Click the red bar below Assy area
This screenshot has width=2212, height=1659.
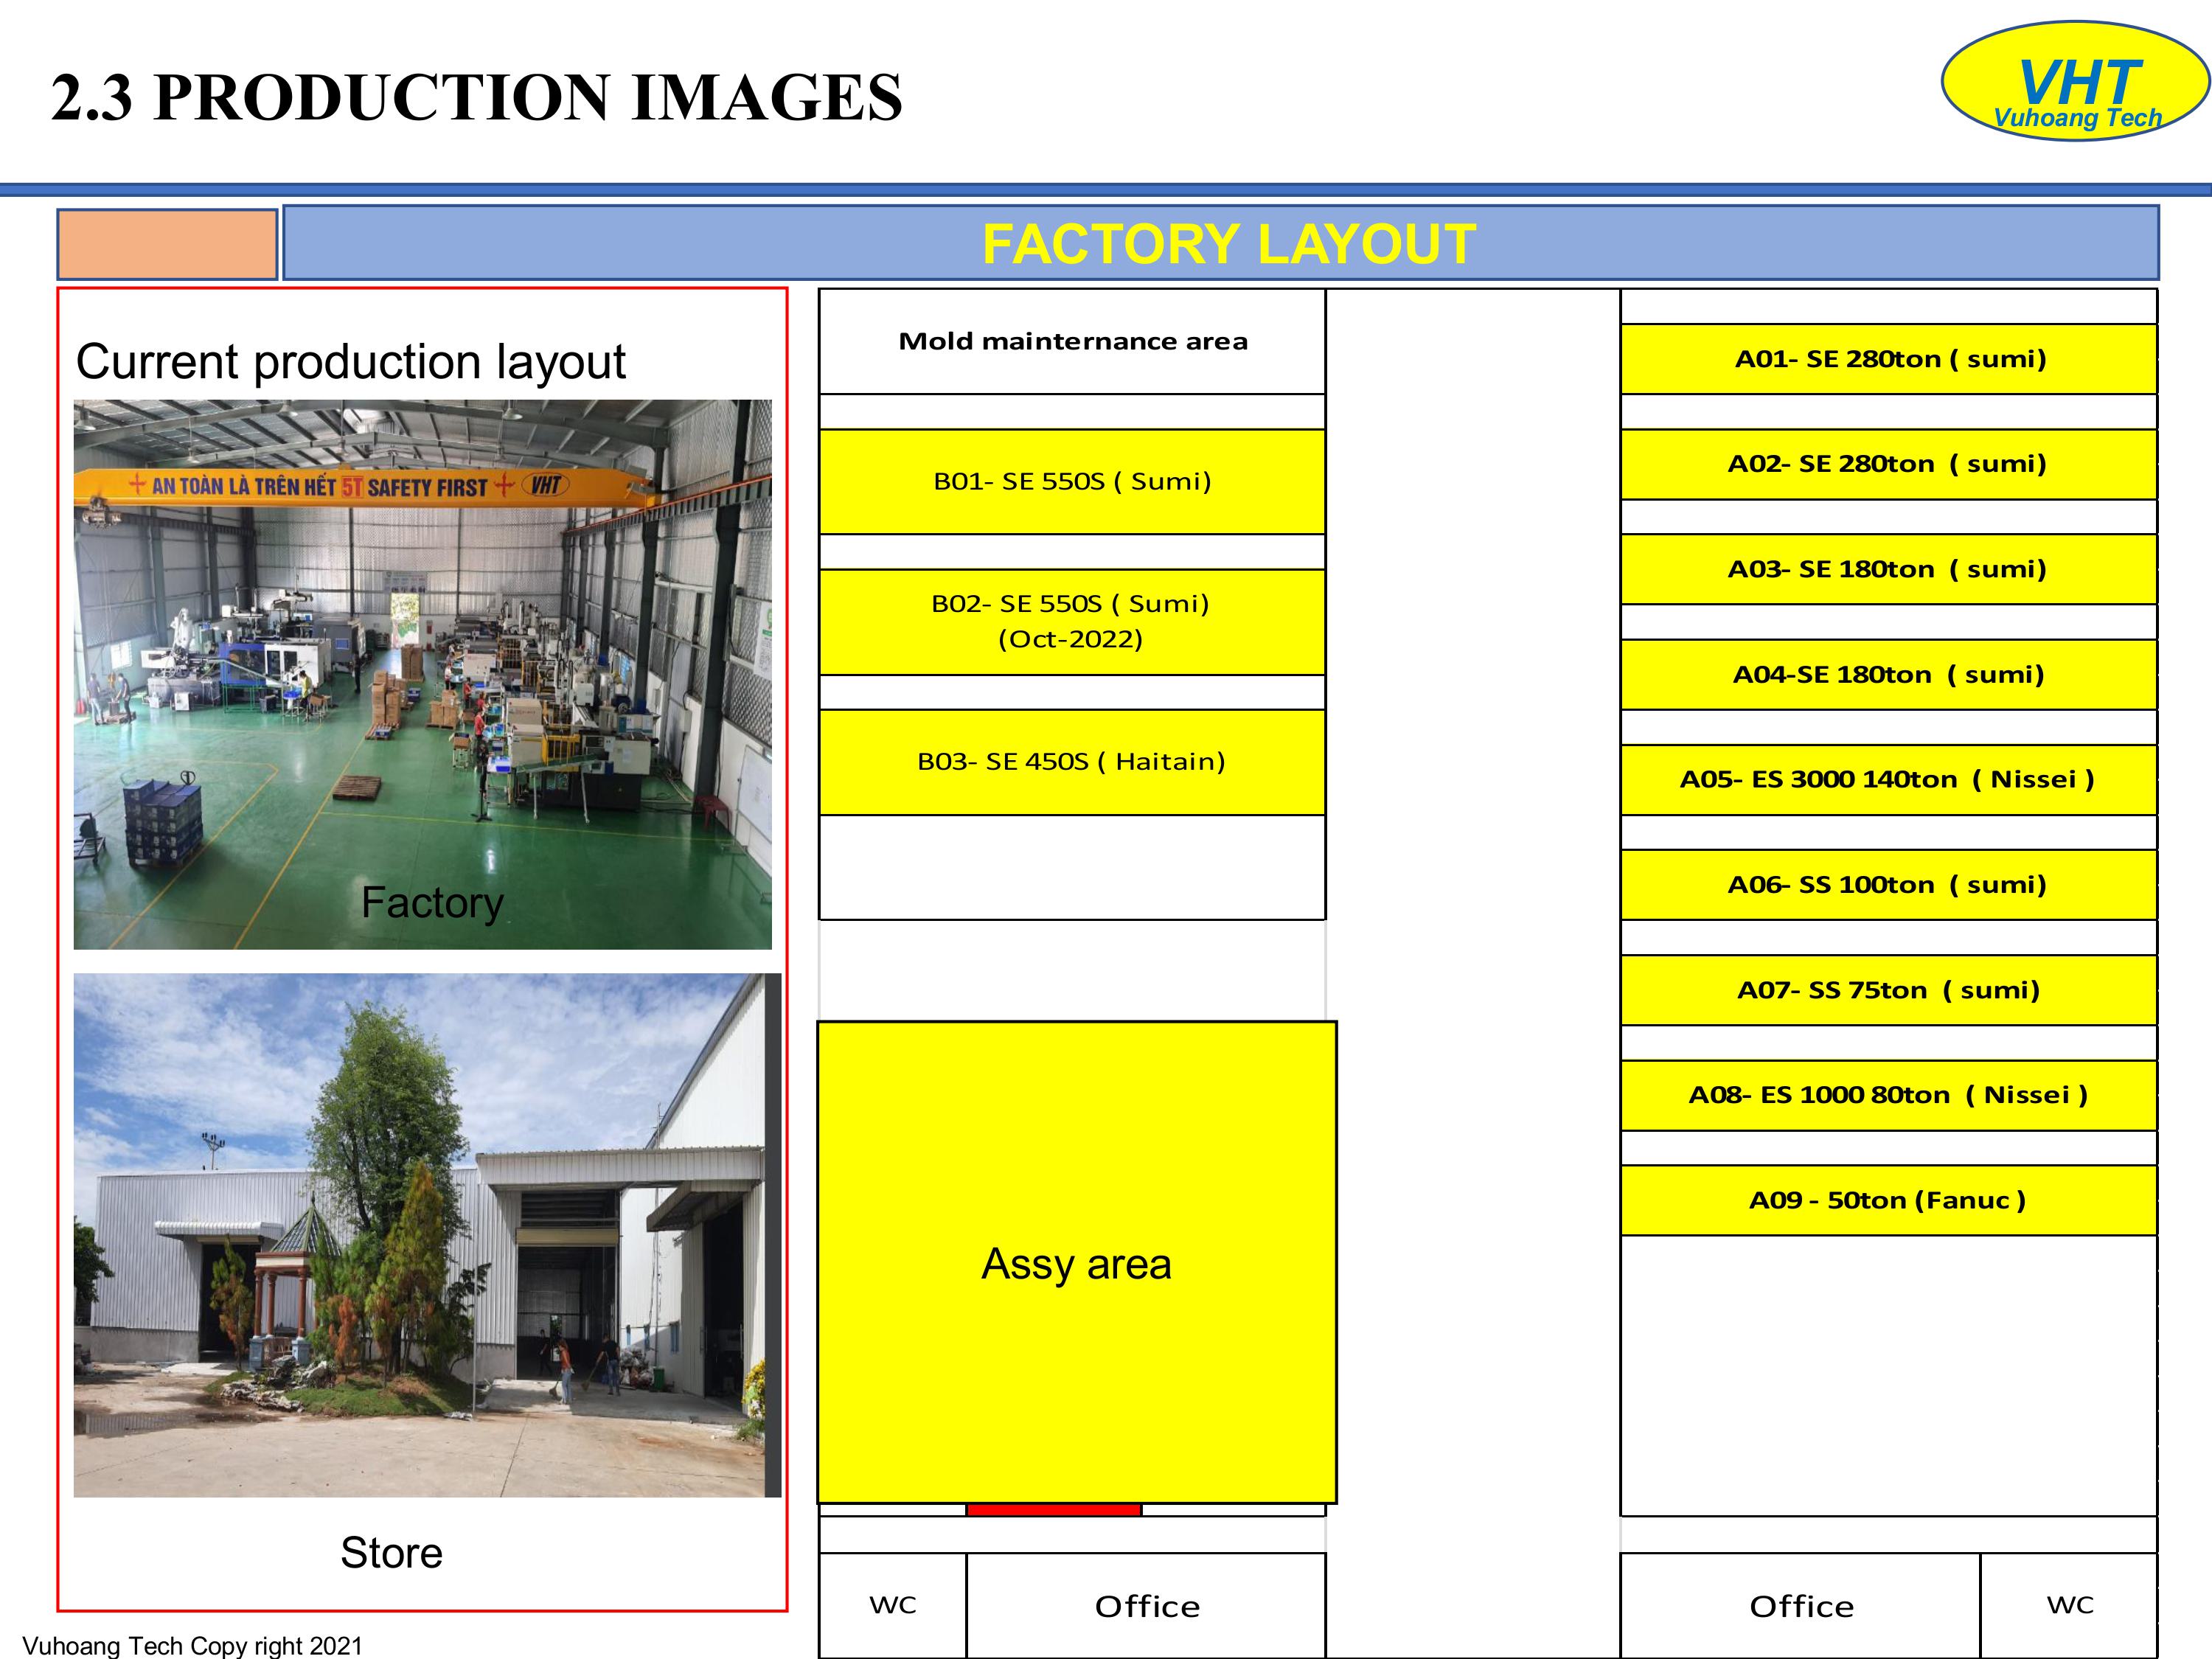1053,1510
